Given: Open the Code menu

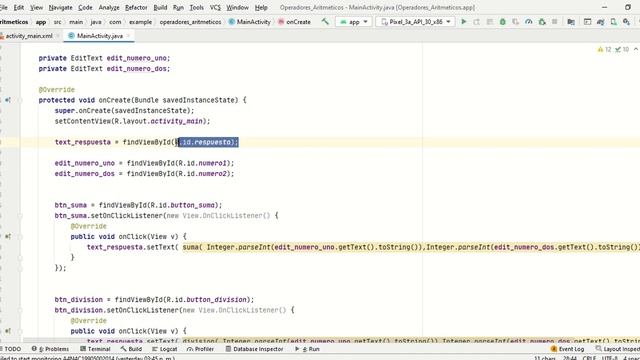Looking at the screenshot, I should (85, 7).
